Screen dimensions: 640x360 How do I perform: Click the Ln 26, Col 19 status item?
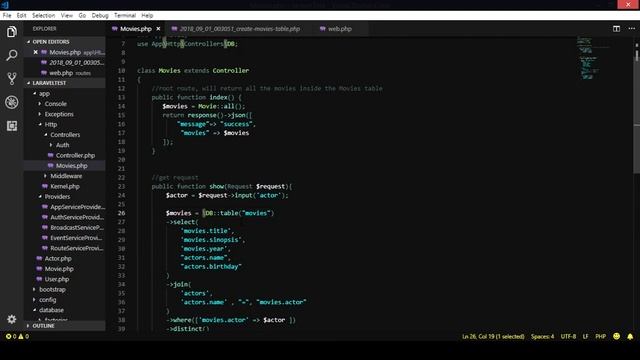click(x=493, y=336)
